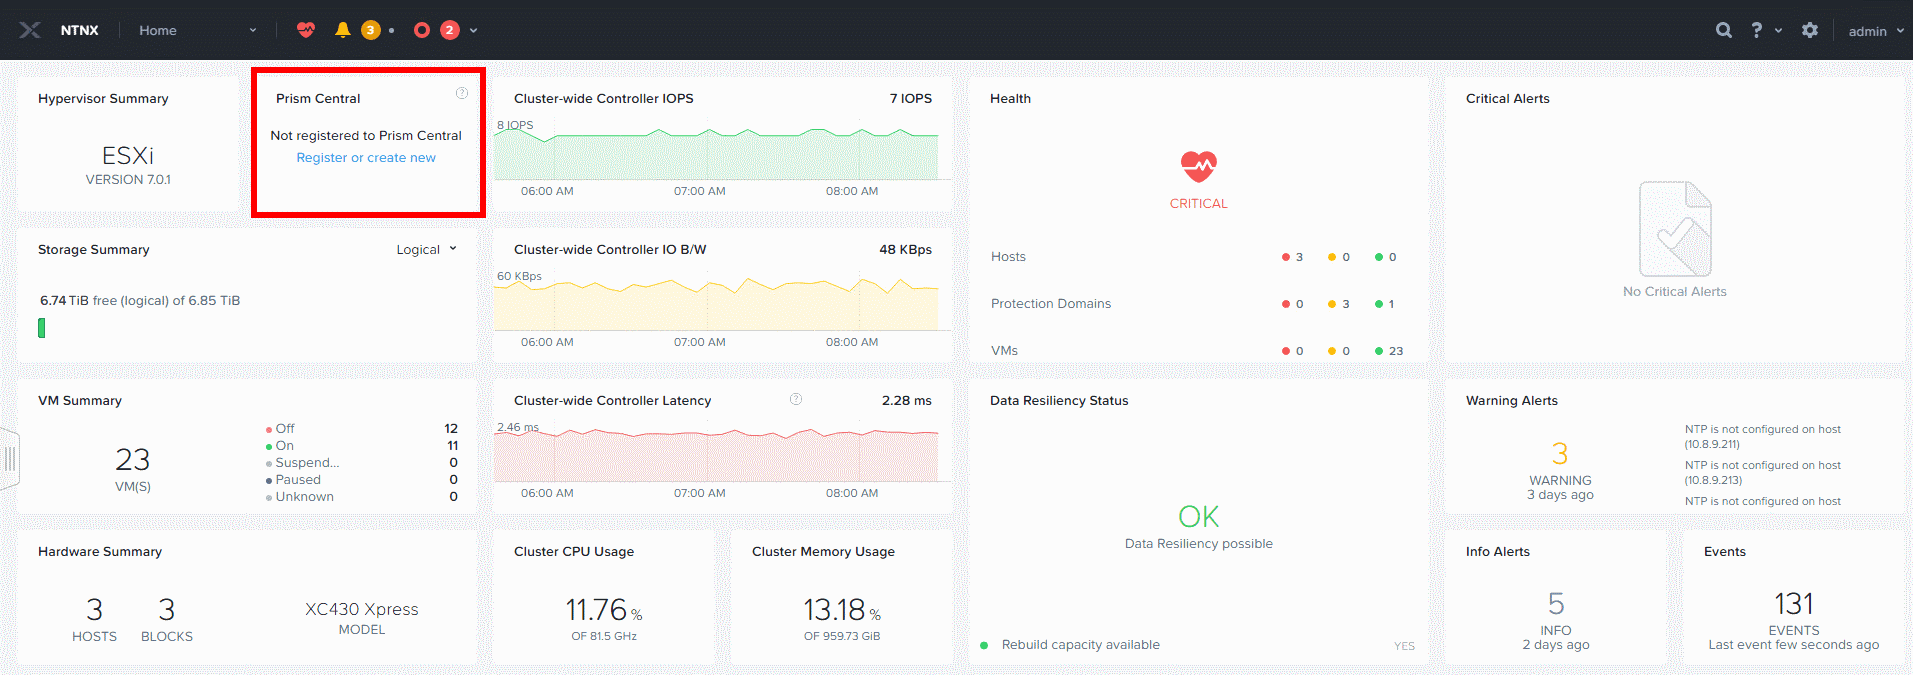Open the alerts bell icon
This screenshot has height=675, width=1913.
[343, 30]
